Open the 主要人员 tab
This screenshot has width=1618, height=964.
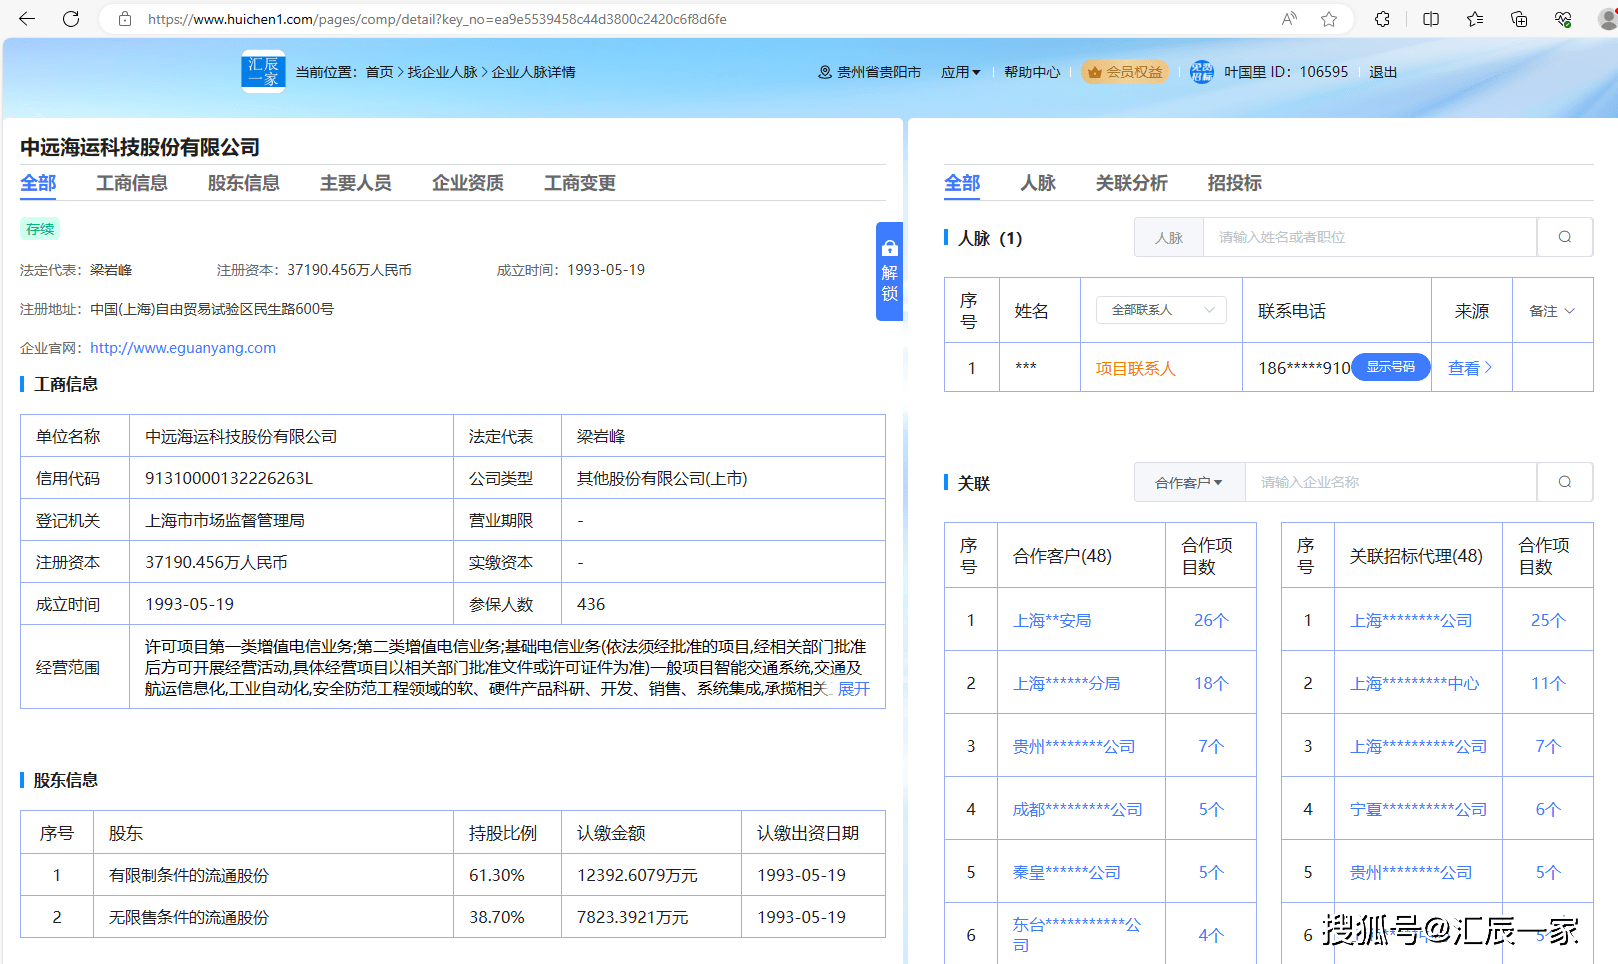pos(356,183)
